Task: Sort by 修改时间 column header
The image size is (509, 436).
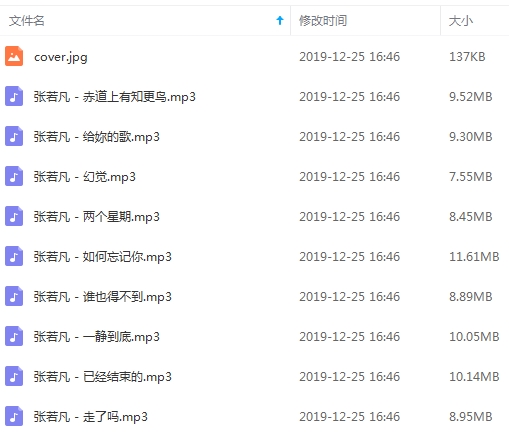Action: click(323, 21)
